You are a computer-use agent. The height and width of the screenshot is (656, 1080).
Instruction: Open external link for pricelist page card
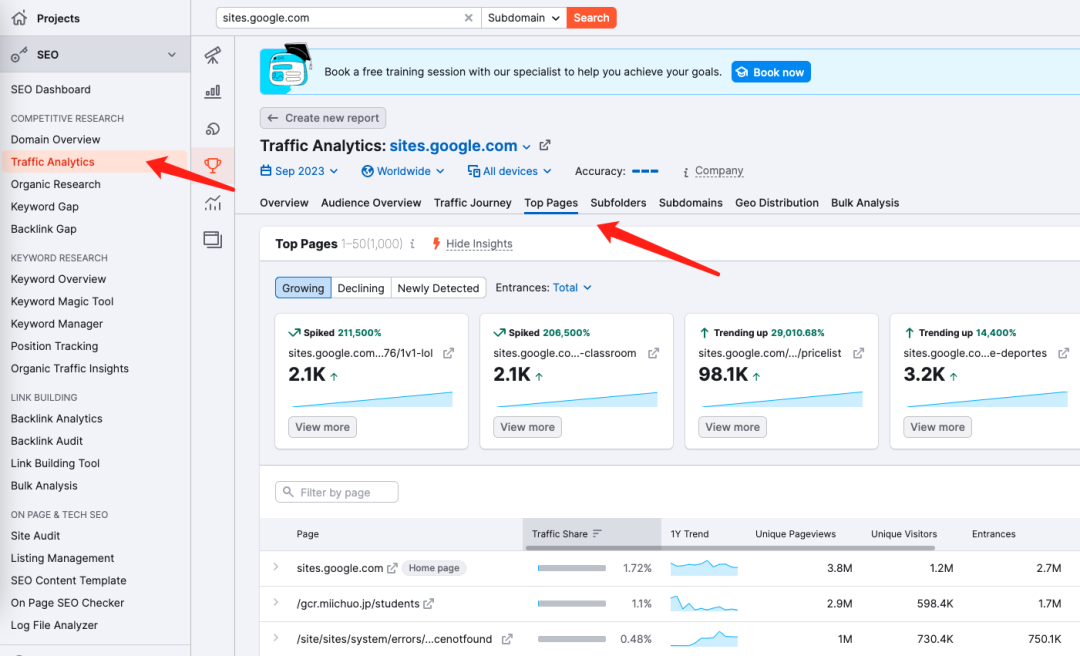point(858,353)
